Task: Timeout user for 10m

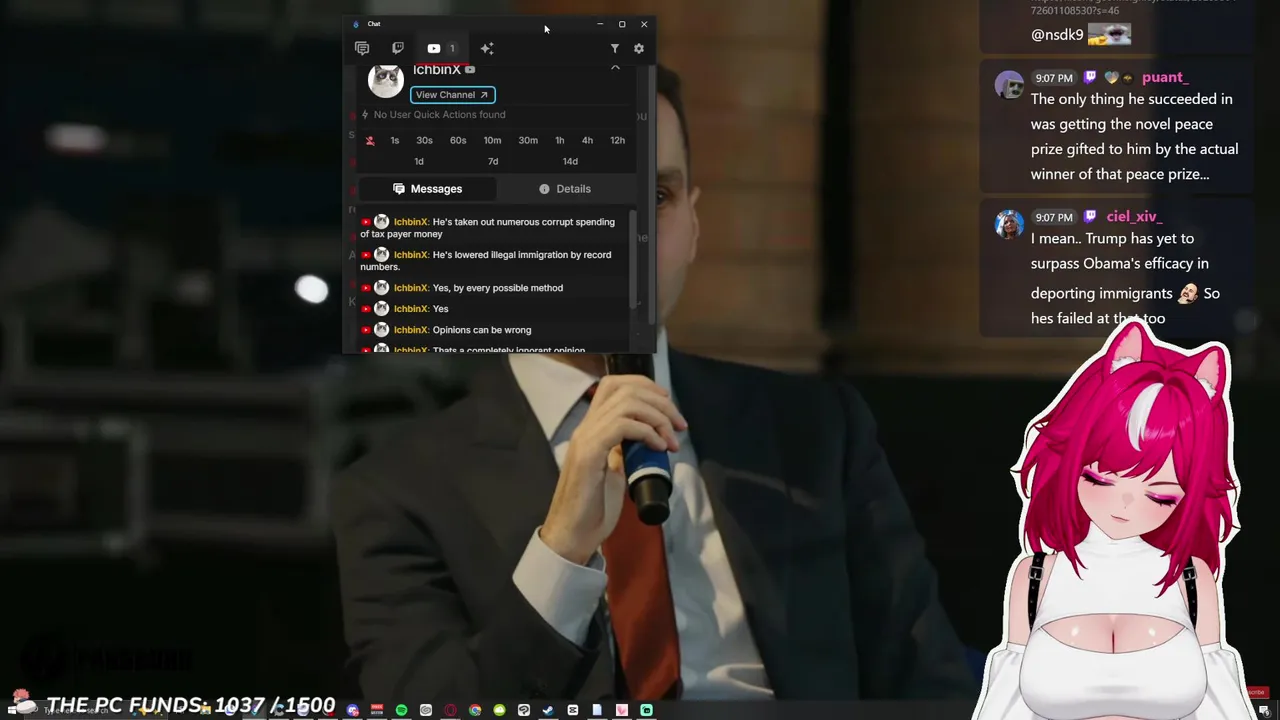Action: click(x=492, y=140)
